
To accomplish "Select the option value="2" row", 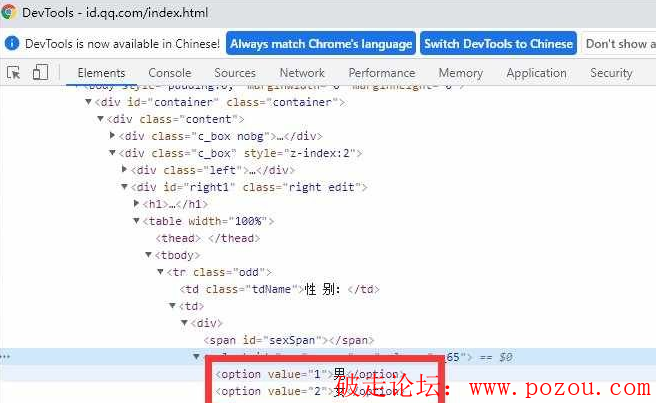I will click(x=309, y=391).
